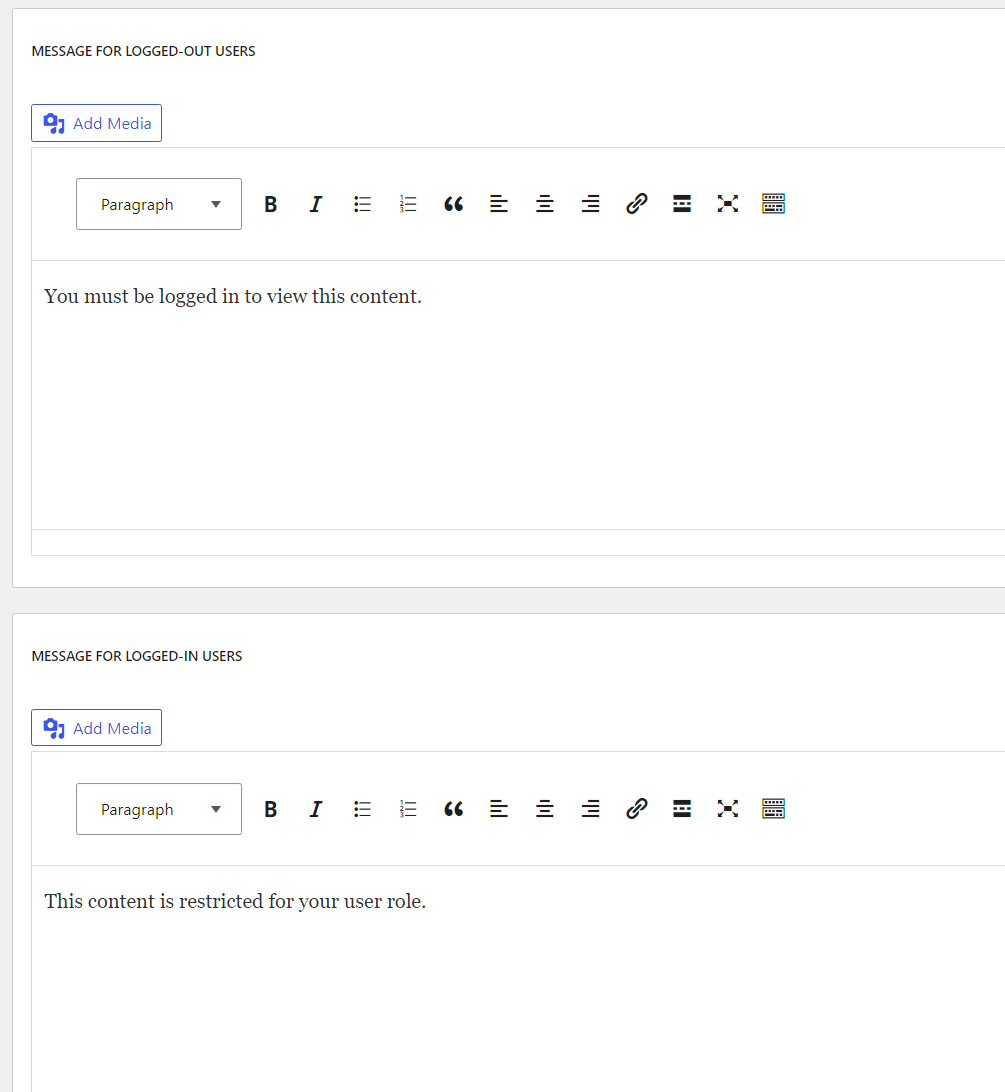Toggle toolbar kitchen sink in logged-in editor
1005x1092 pixels.
(773, 809)
